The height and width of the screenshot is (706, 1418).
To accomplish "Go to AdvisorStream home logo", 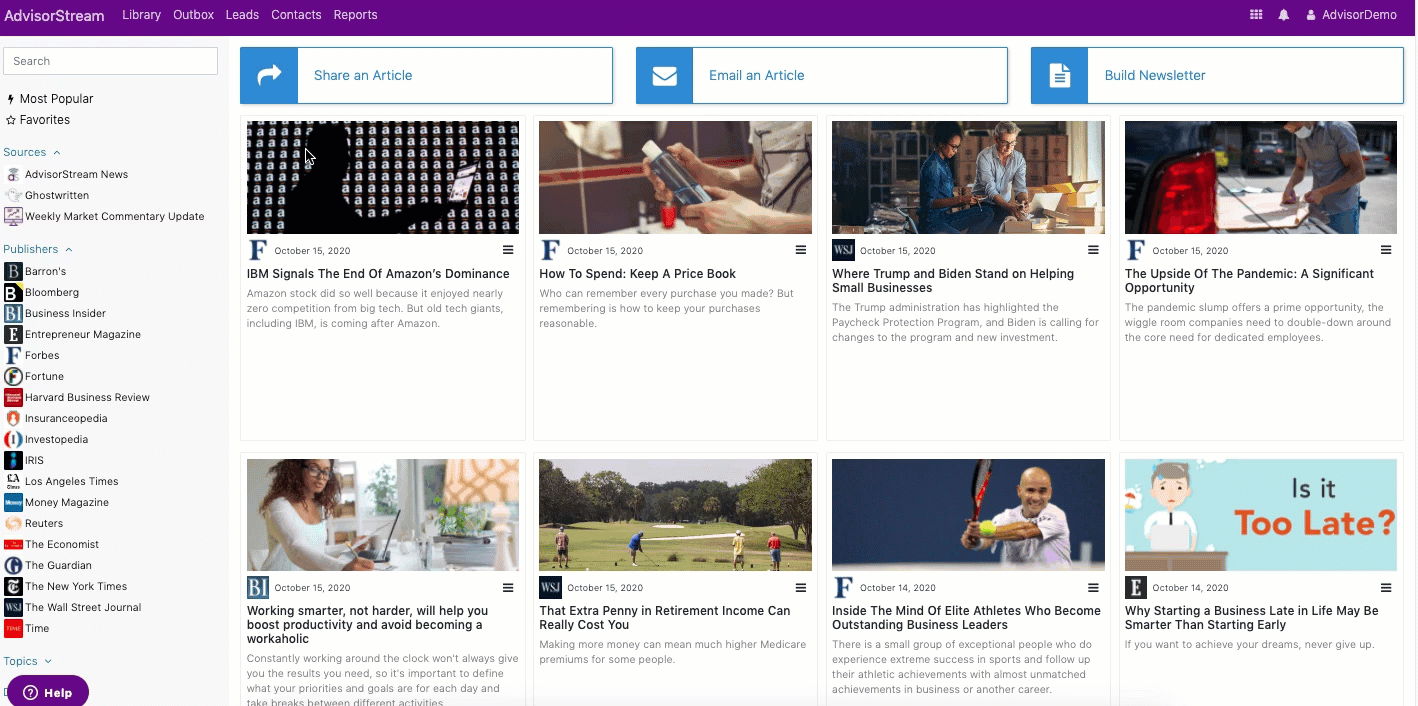I will [54, 15].
